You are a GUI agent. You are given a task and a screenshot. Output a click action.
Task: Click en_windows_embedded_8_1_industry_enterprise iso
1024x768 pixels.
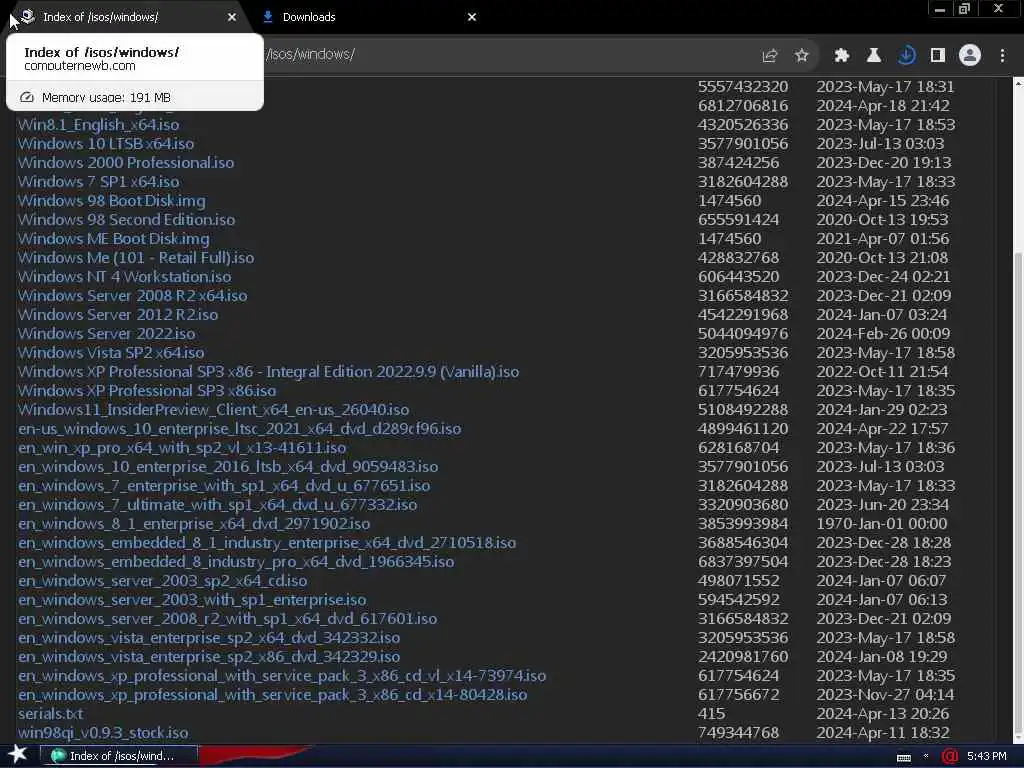(x=267, y=542)
